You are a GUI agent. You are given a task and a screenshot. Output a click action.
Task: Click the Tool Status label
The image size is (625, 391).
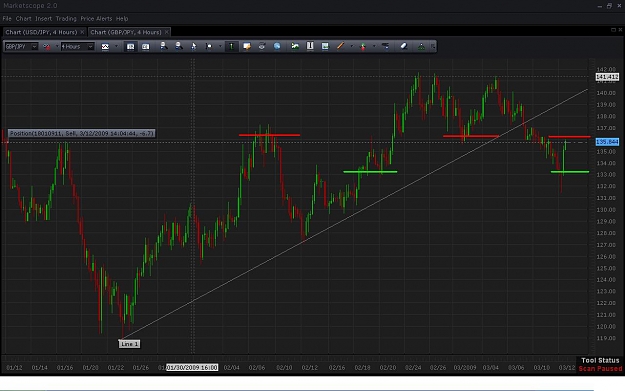(x=600, y=360)
